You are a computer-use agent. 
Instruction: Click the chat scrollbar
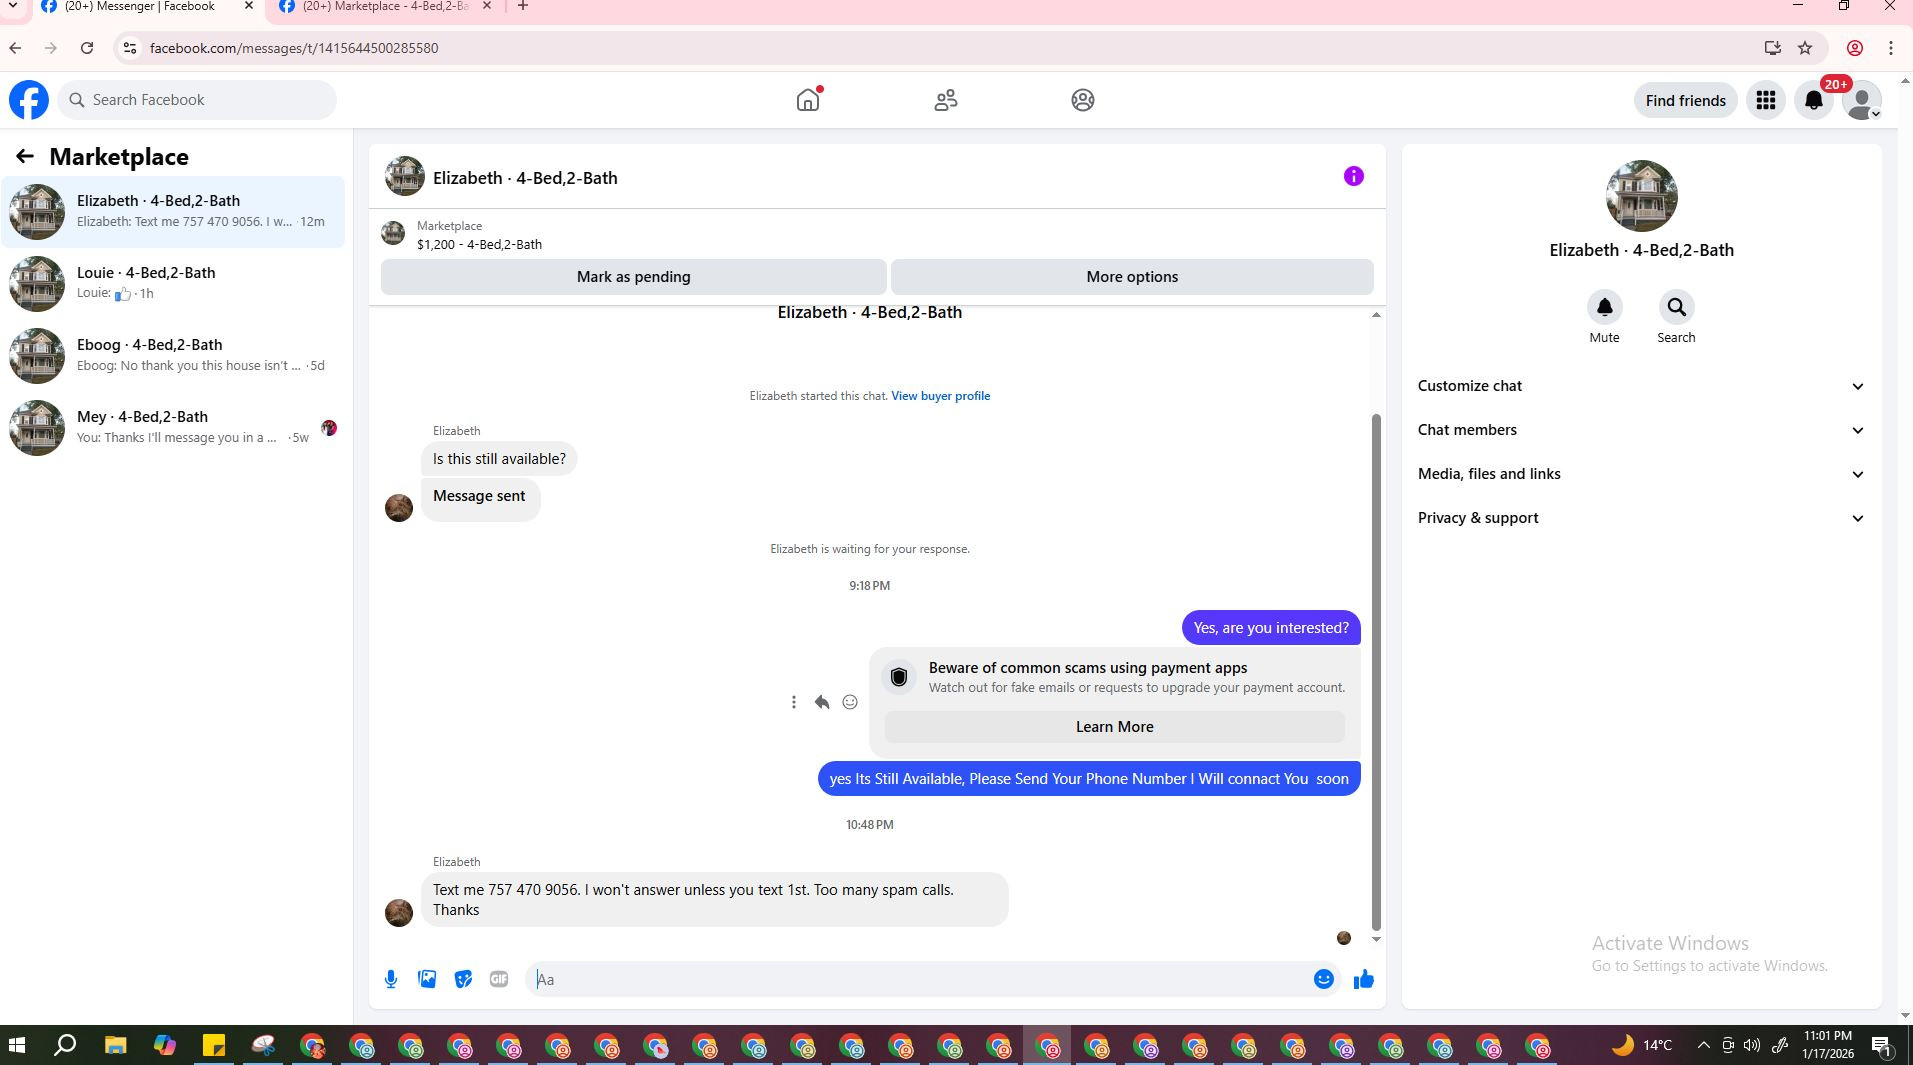tap(1376, 672)
